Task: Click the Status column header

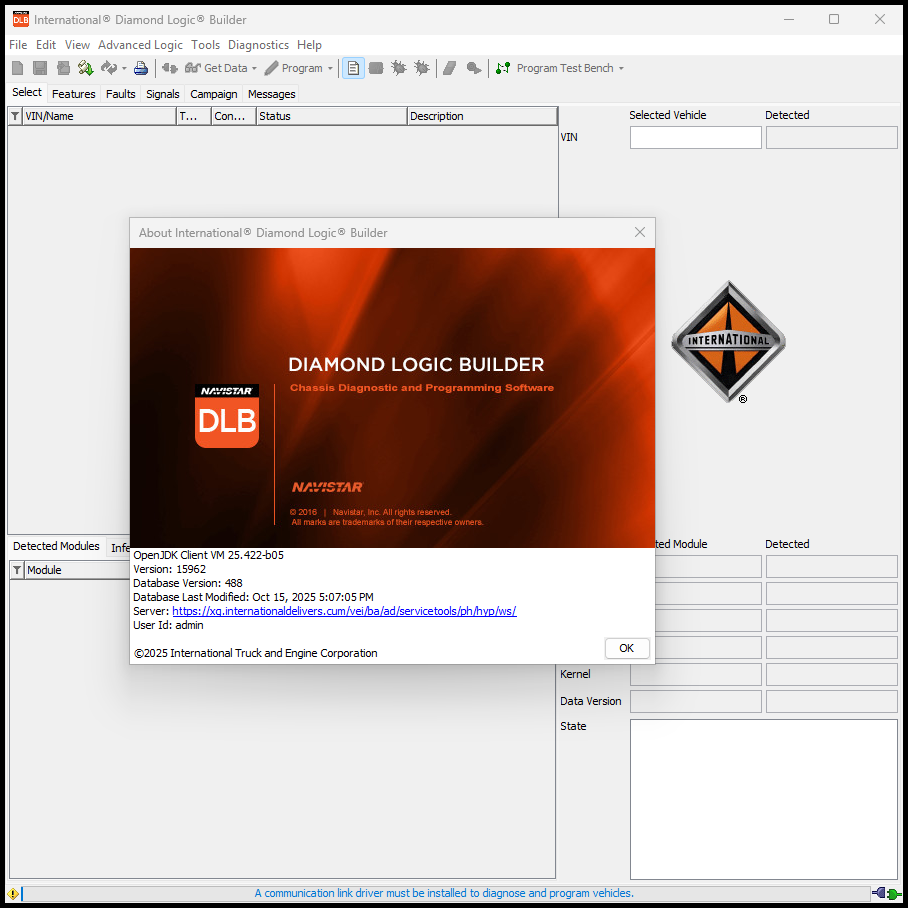Action: point(331,116)
